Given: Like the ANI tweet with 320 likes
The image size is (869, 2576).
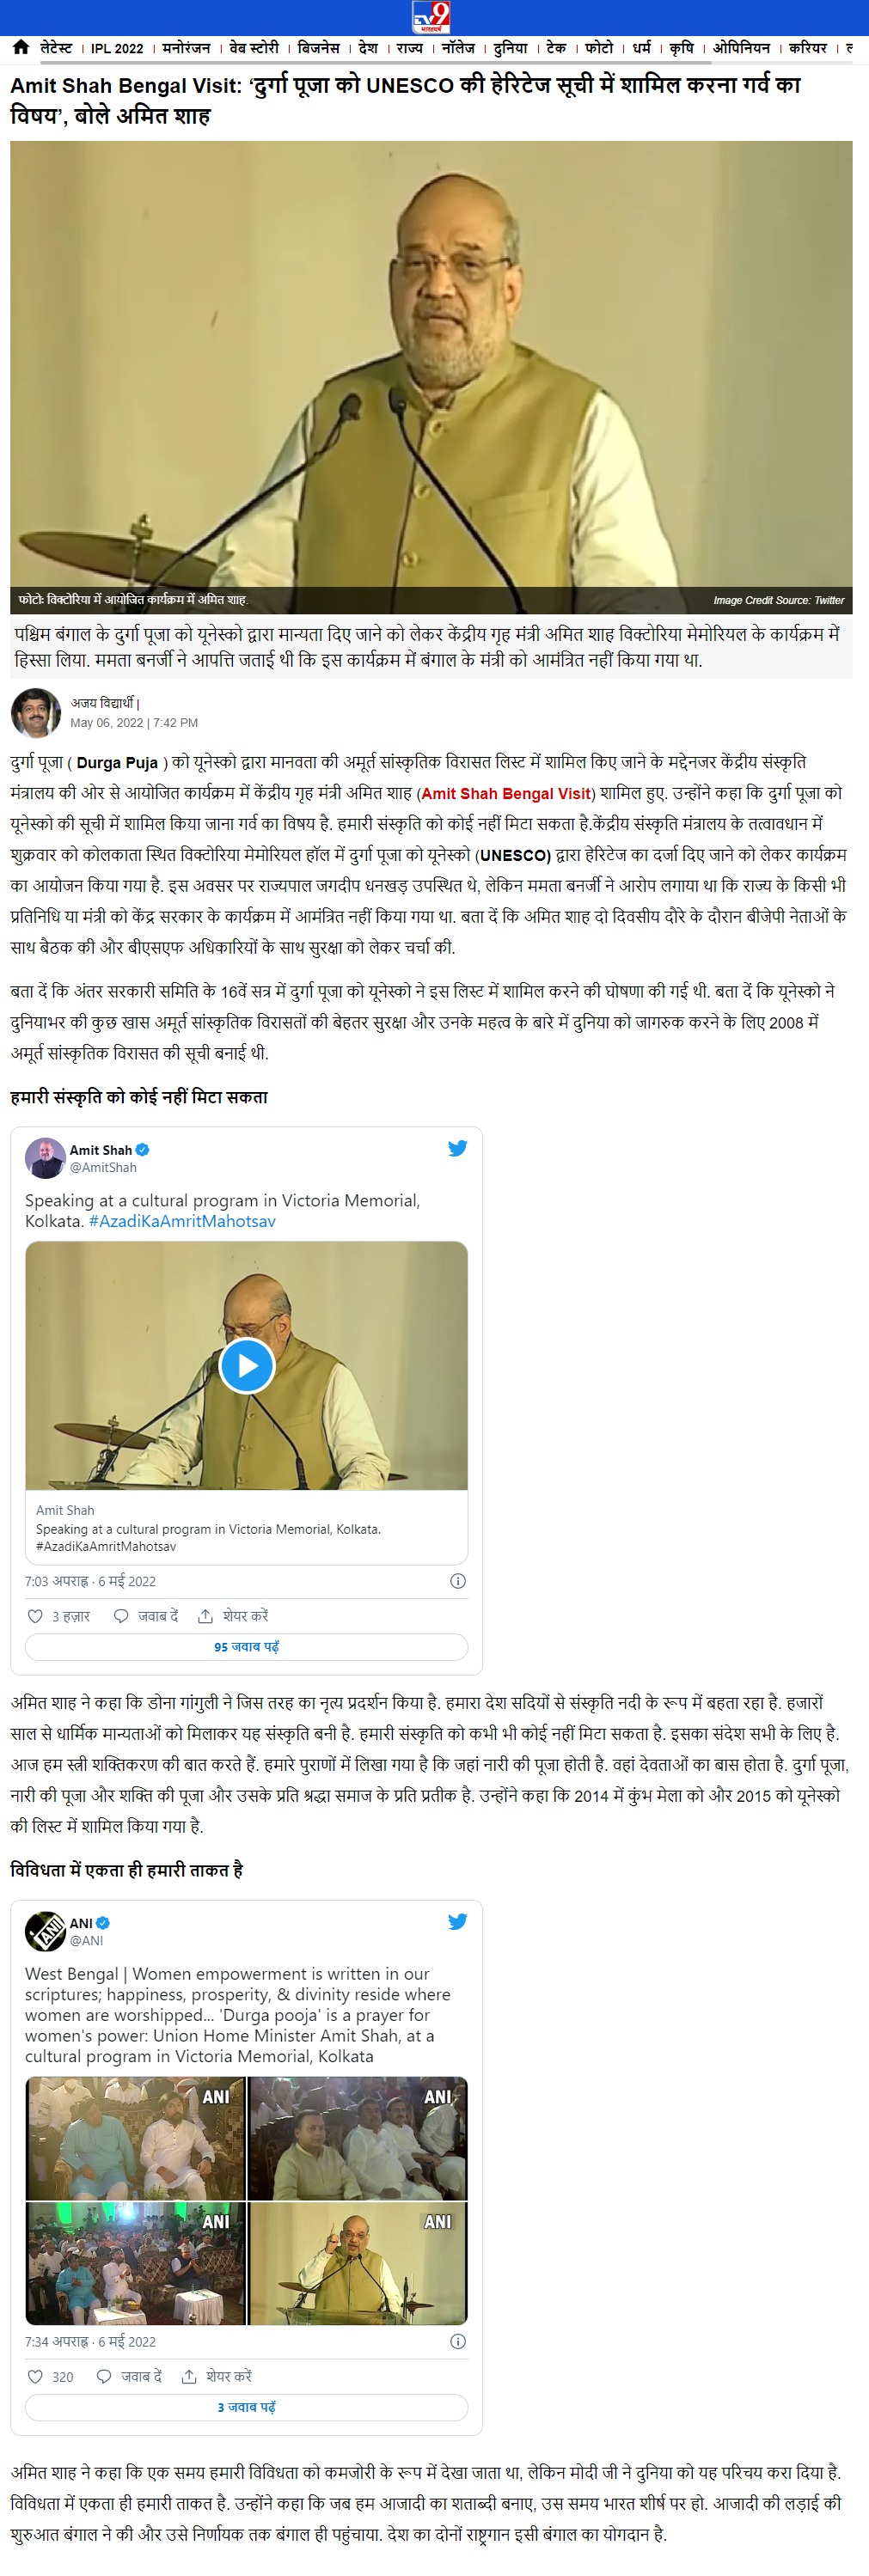Looking at the screenshot, I should (35, 2377).
